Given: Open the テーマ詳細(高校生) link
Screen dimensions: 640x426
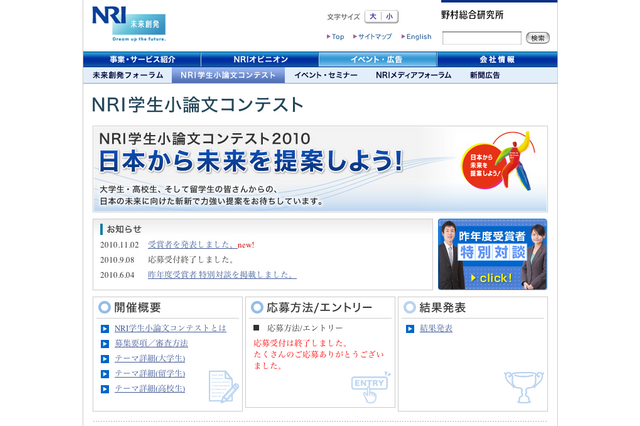Looking at the screenshot, I should [x=150, y=389].
